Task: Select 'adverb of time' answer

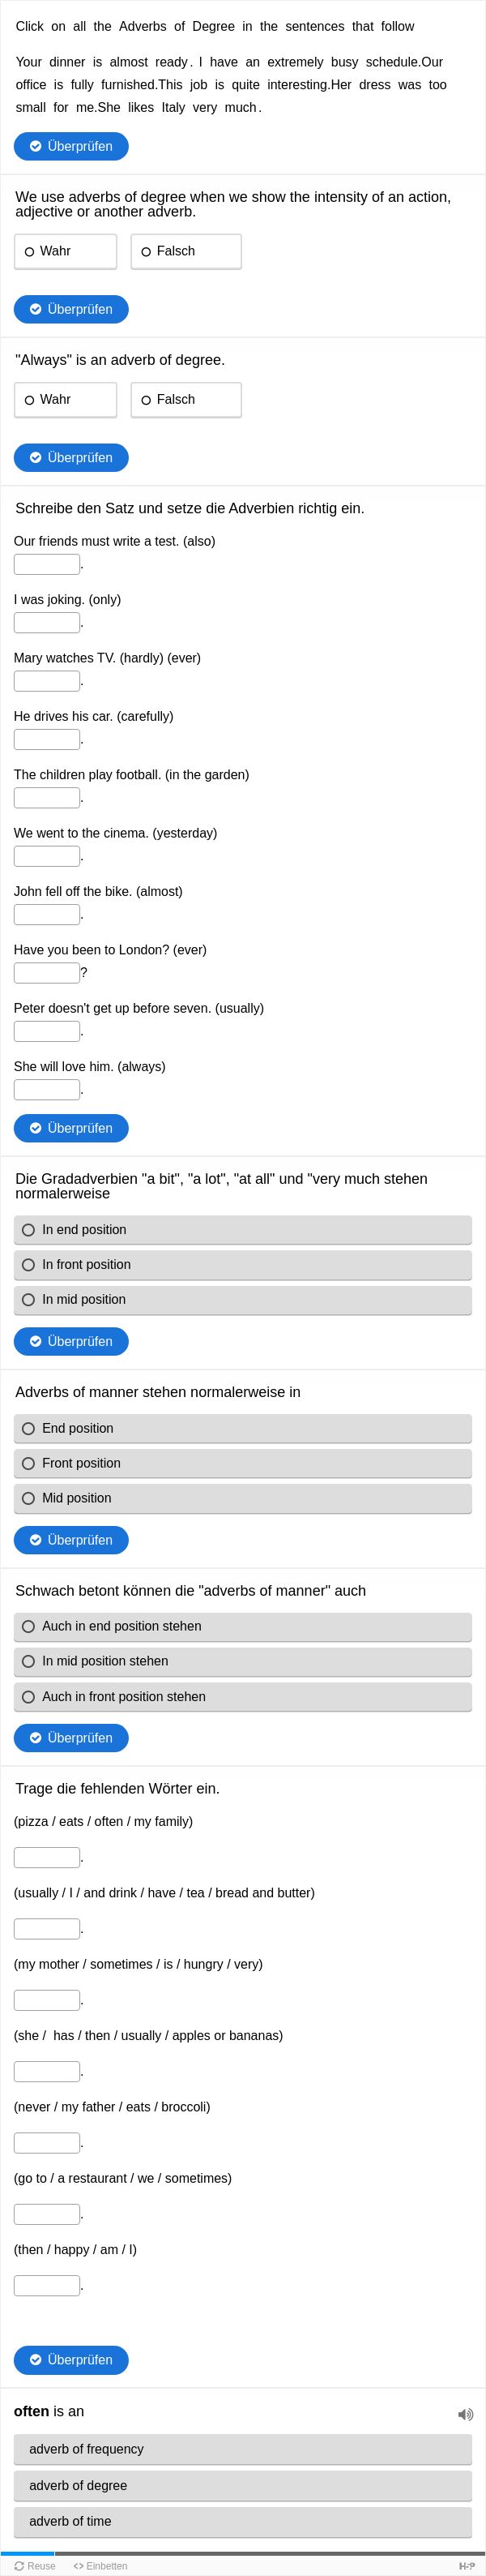Action: [x=243, y=2521]
